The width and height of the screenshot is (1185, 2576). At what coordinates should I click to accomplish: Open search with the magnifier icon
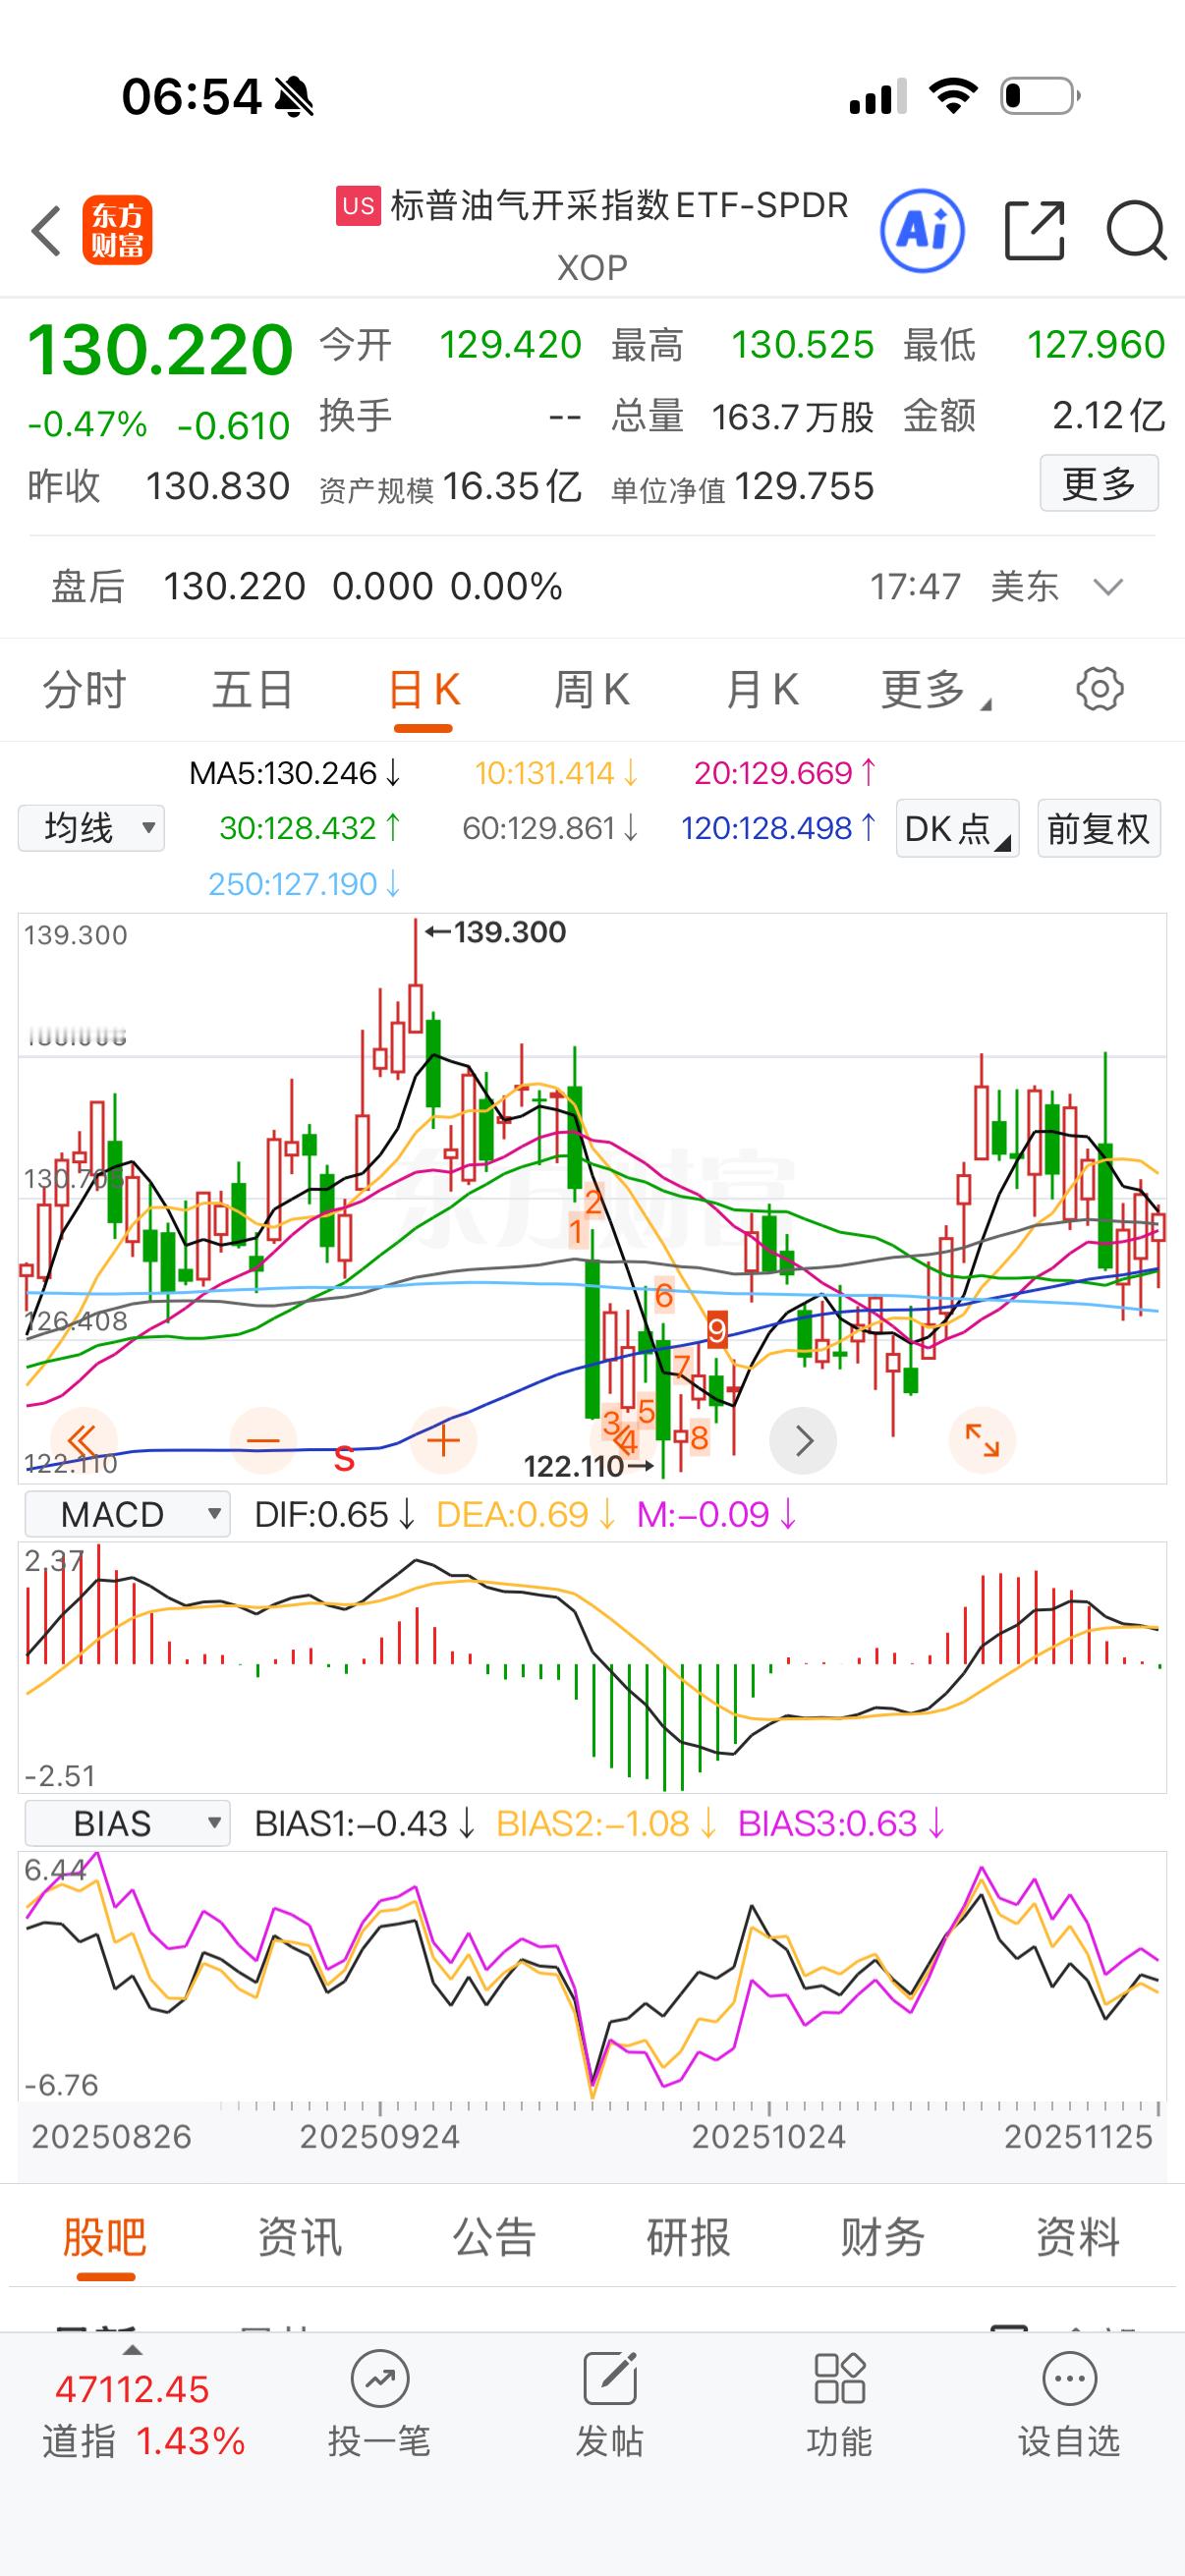click(1137, 231)
